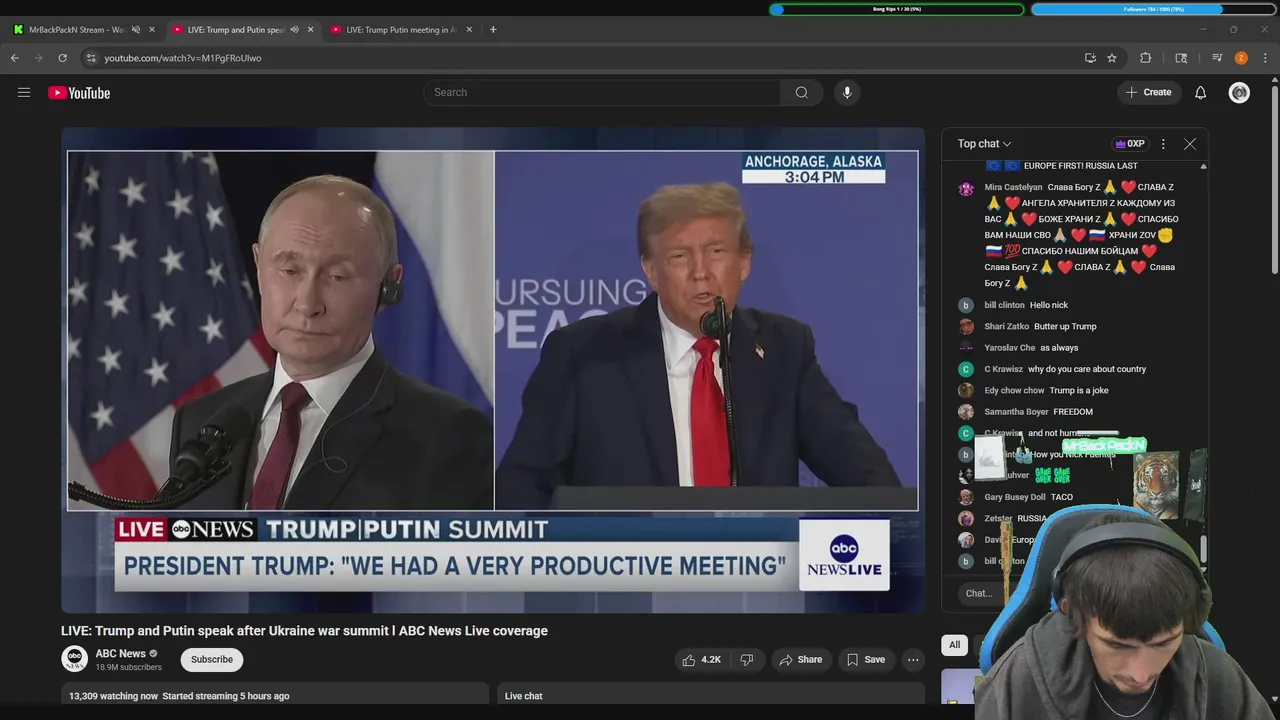The width and height of the screenshot is (1280, 720).
Task: Open the account avatar menu
Action: click(x=1239, y=92)
